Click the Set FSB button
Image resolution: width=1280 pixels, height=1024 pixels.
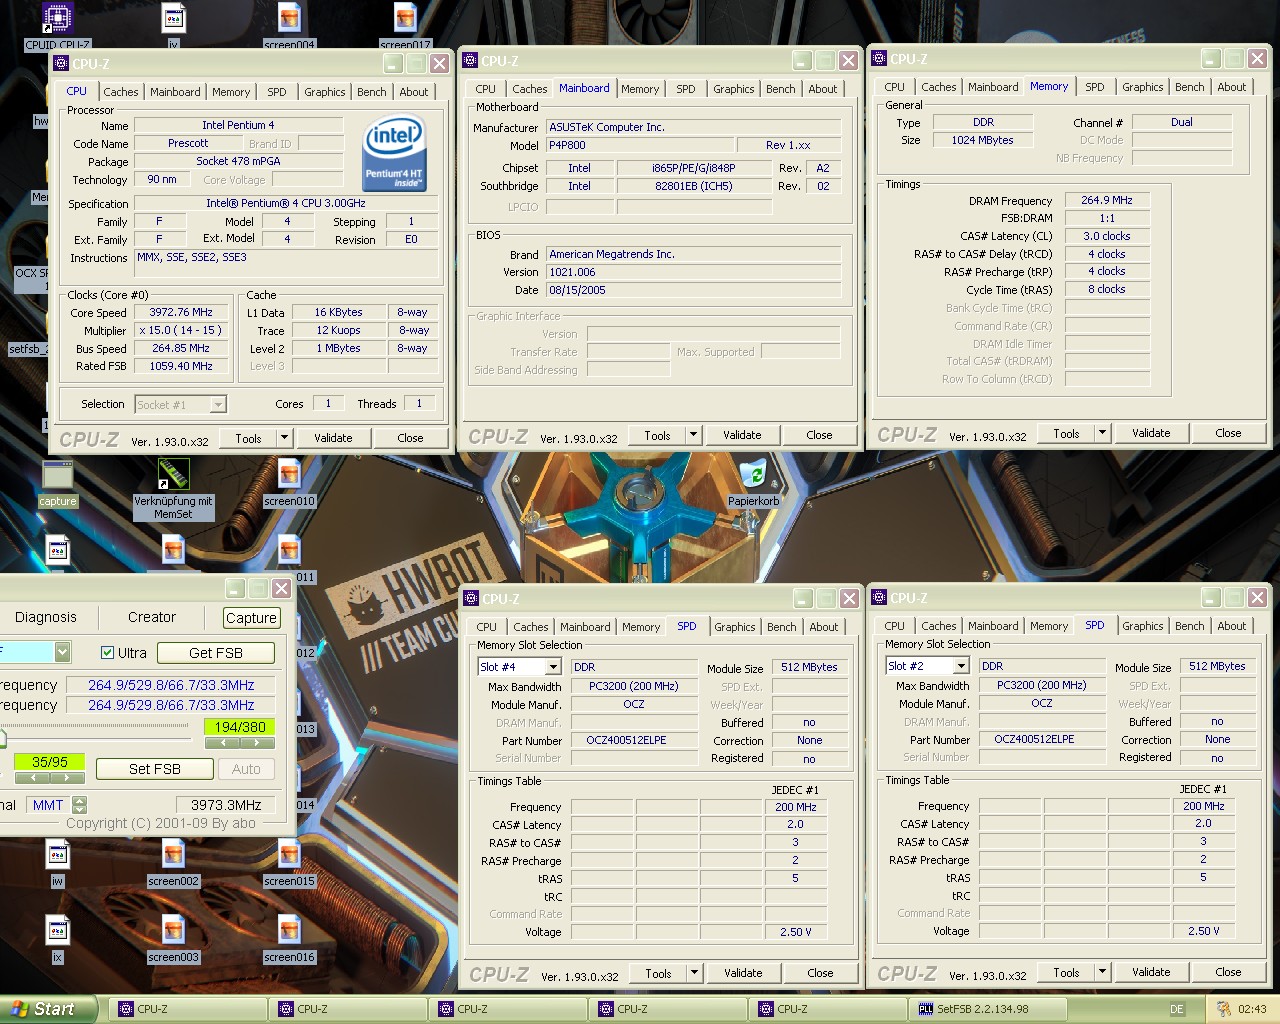[155, 769]
